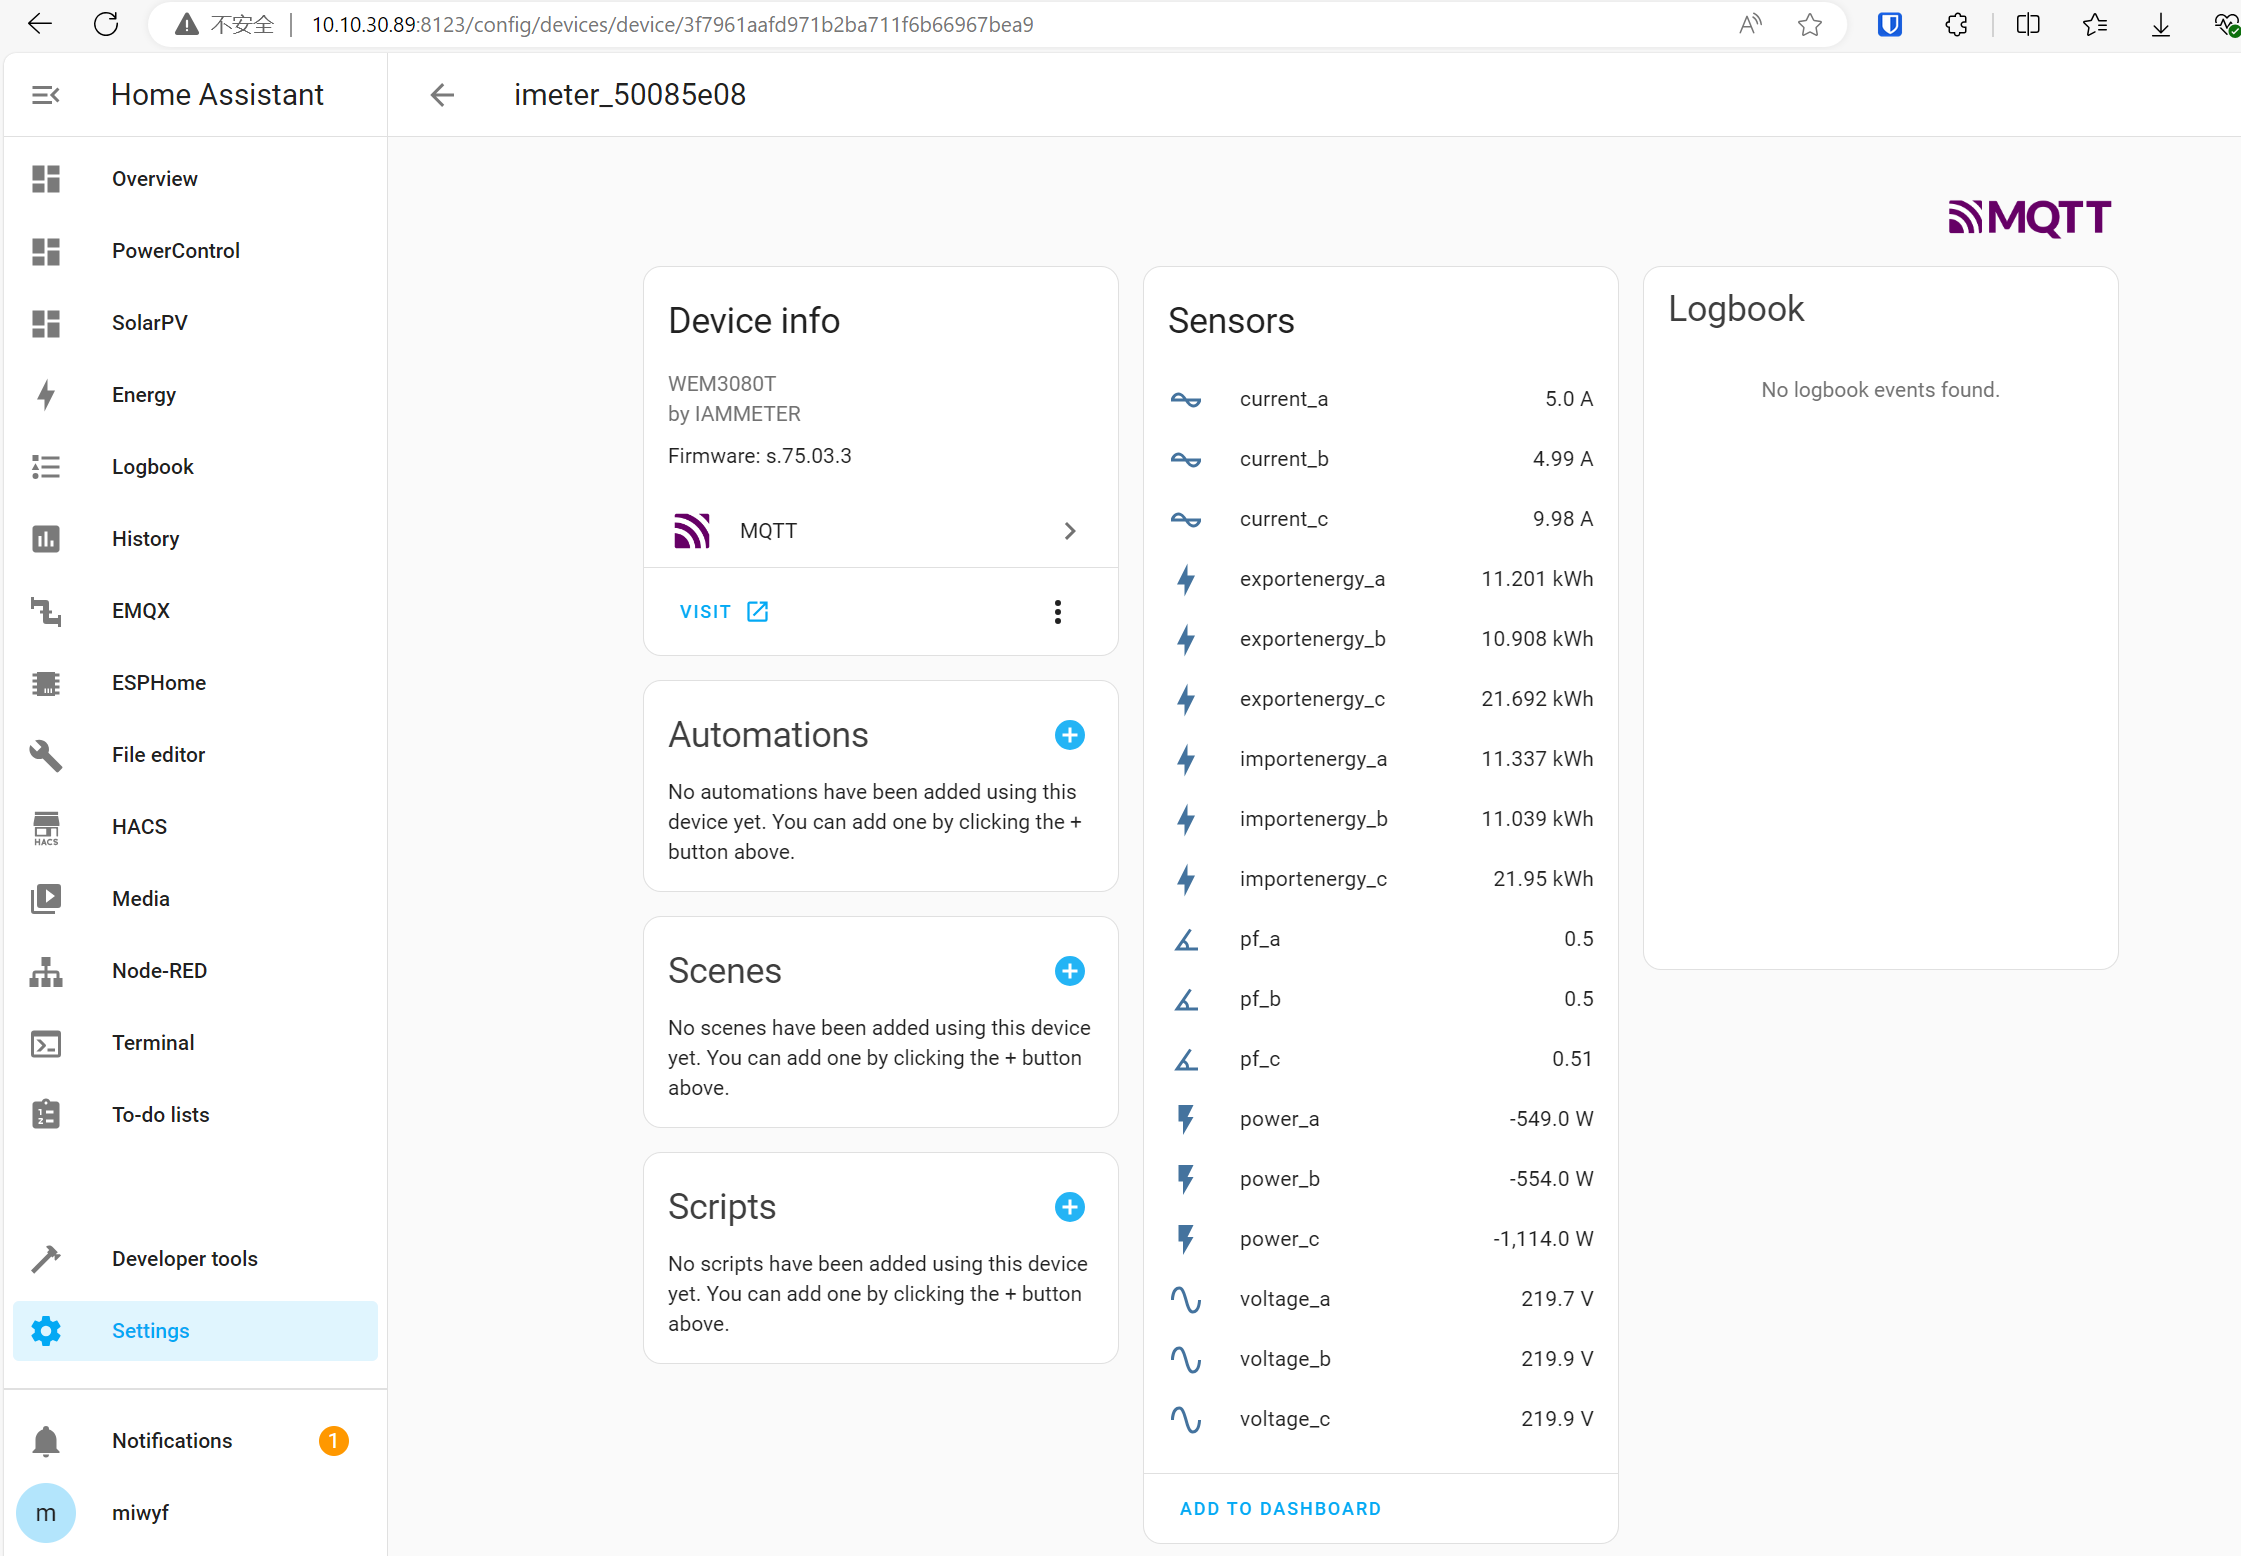Click the Home Assistant sidebar hamburger icon
2241x1556 pixels.
(46, 94)
